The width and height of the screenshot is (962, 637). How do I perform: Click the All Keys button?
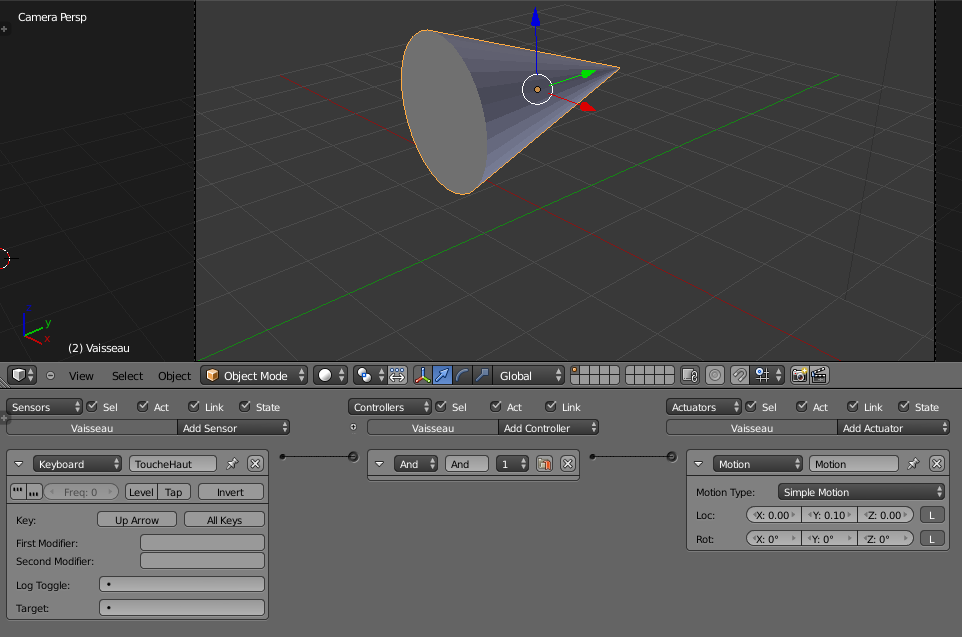224,520
